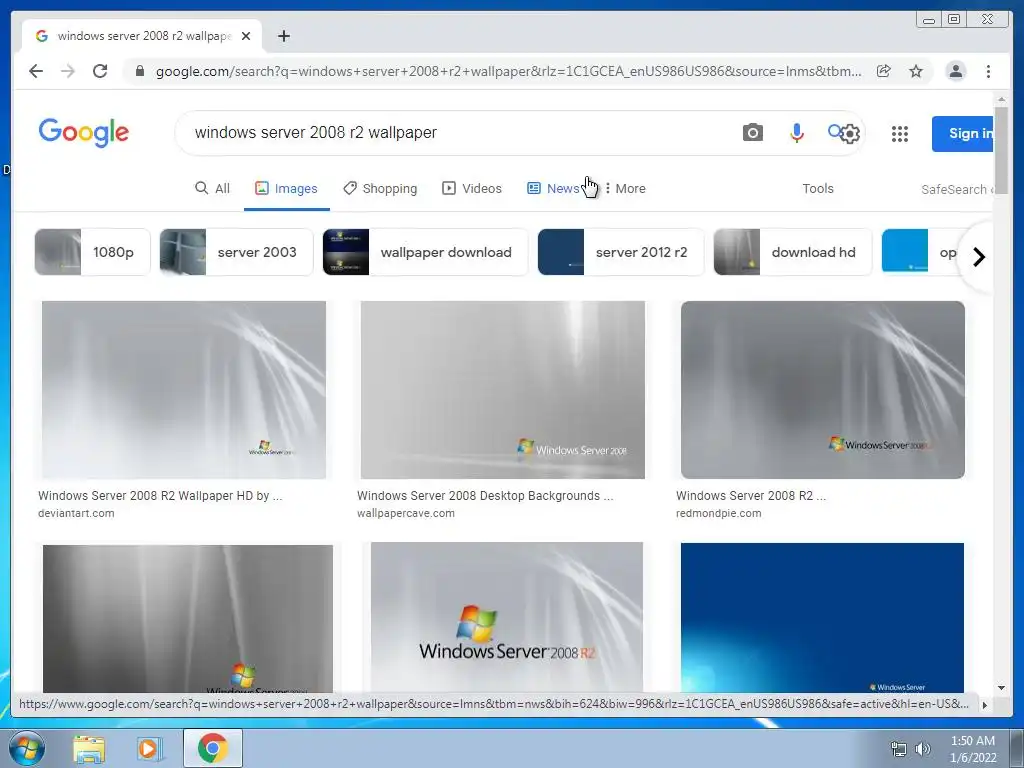Screen dimensions: 1024x768
Task: Open the SafeSearch setting
Action: (x=957, y=189)
